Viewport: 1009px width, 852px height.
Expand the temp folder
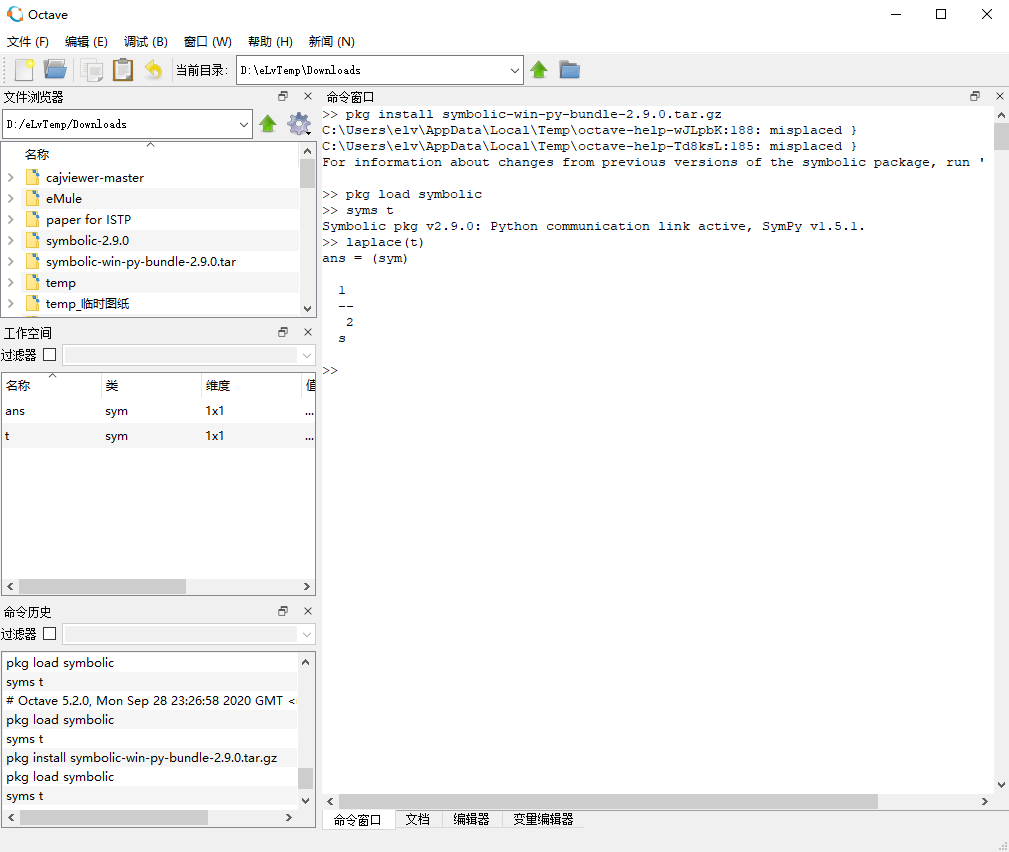[10, 282]
